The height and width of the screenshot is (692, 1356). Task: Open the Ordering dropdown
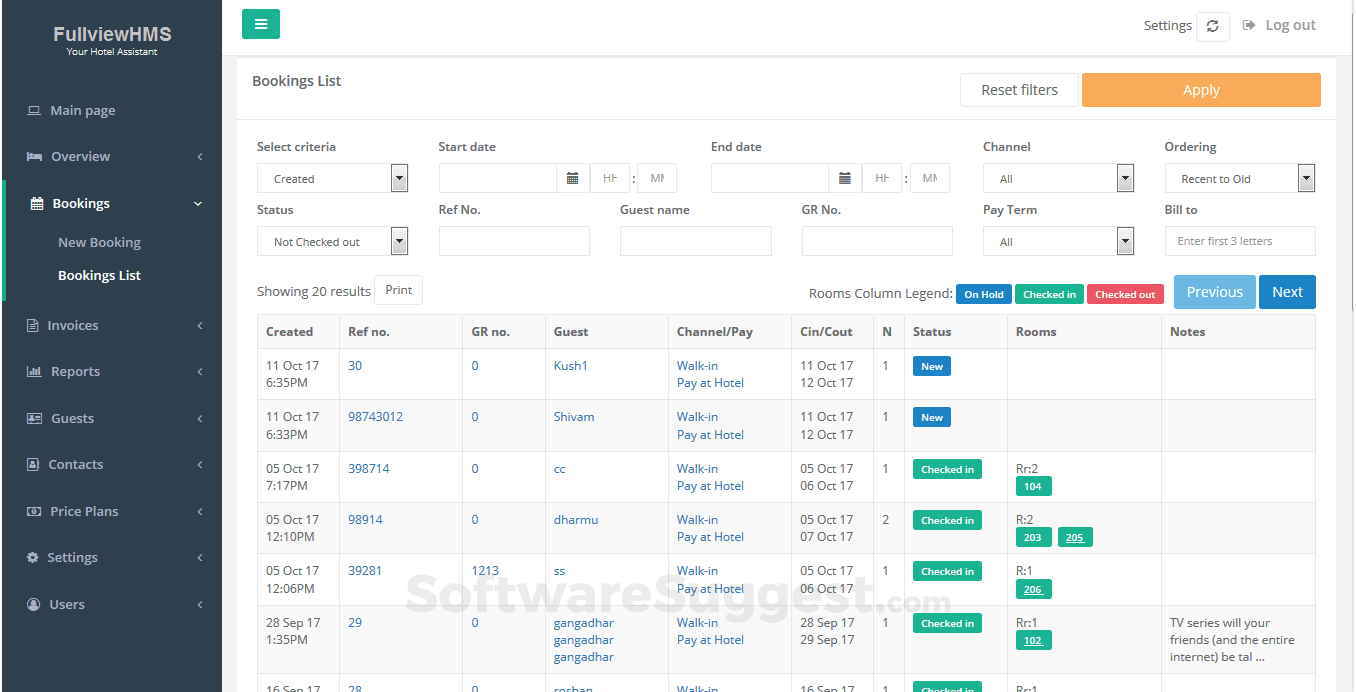tap(1306, 177)
